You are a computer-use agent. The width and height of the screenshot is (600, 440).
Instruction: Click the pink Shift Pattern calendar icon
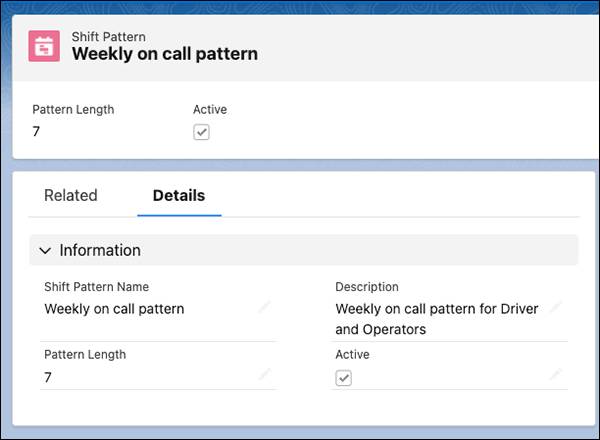pyautogui.click(x=44, y=46)
